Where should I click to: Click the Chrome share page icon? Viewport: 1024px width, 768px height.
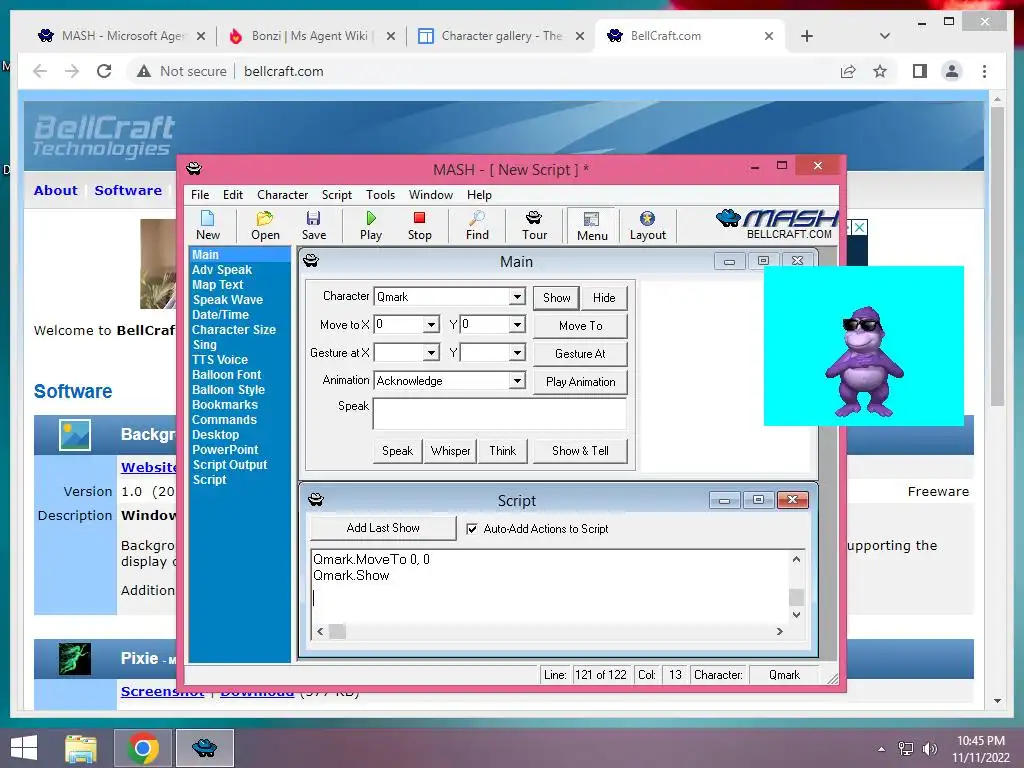coord(848,71)
